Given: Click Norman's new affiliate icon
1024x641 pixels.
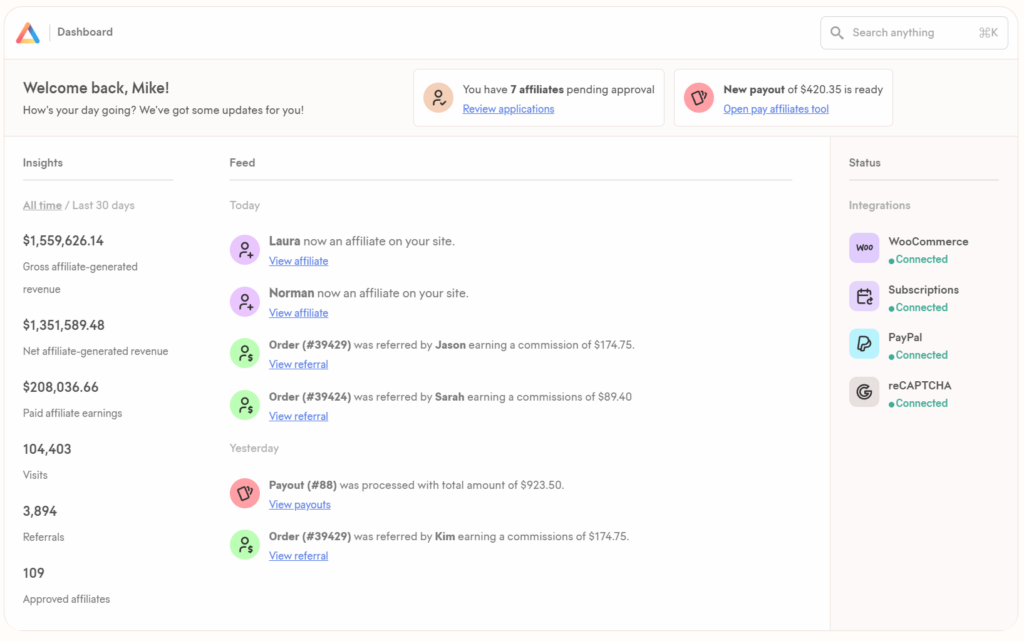Looking at the screenshot, I should 245,302.
